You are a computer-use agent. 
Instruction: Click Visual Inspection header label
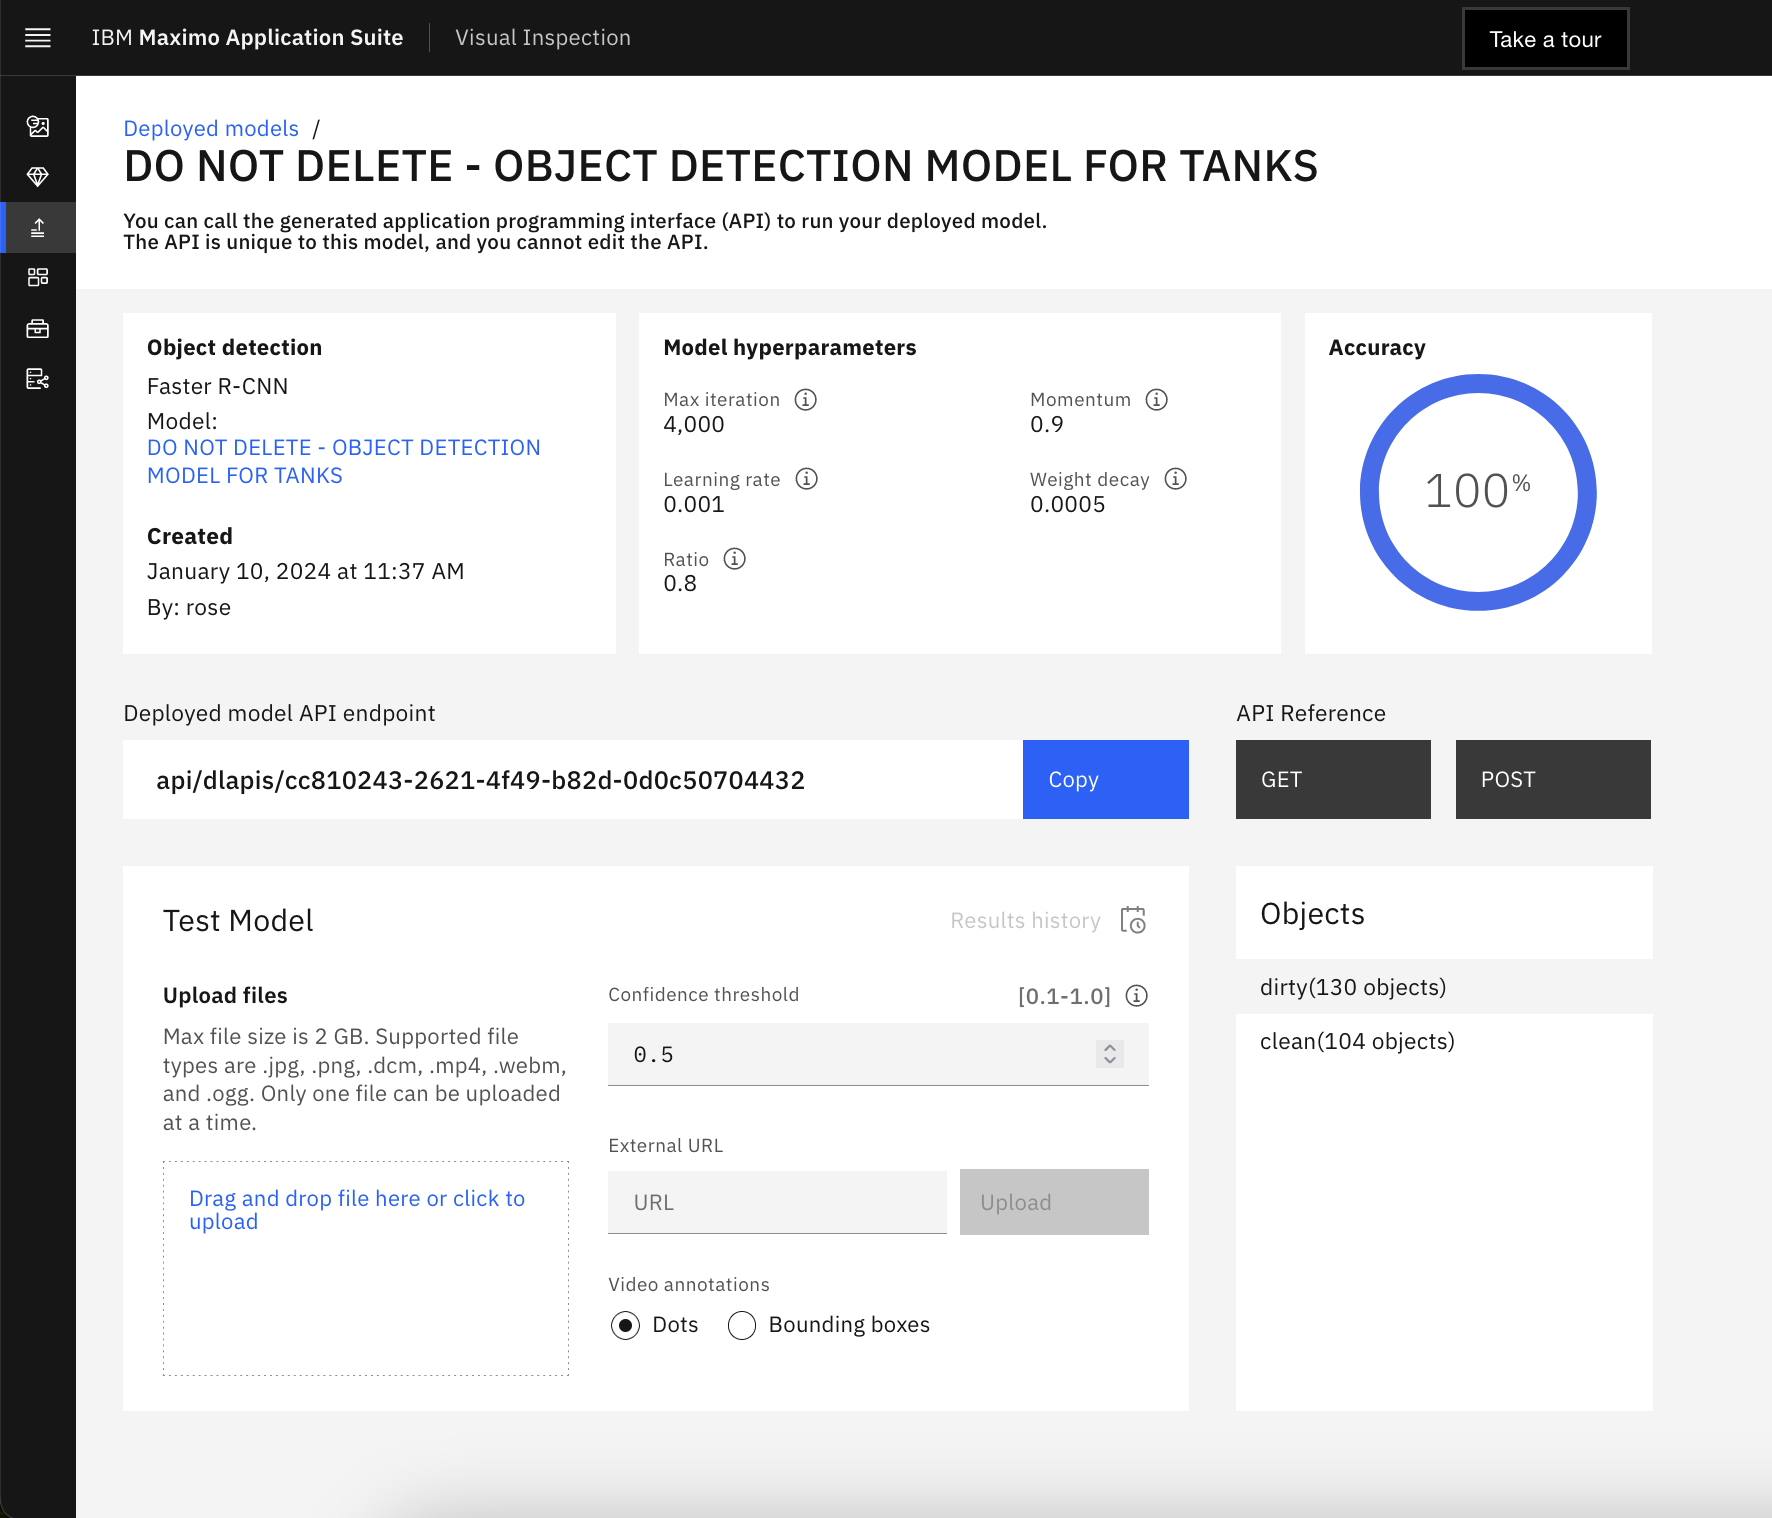(x=543, y=38)
